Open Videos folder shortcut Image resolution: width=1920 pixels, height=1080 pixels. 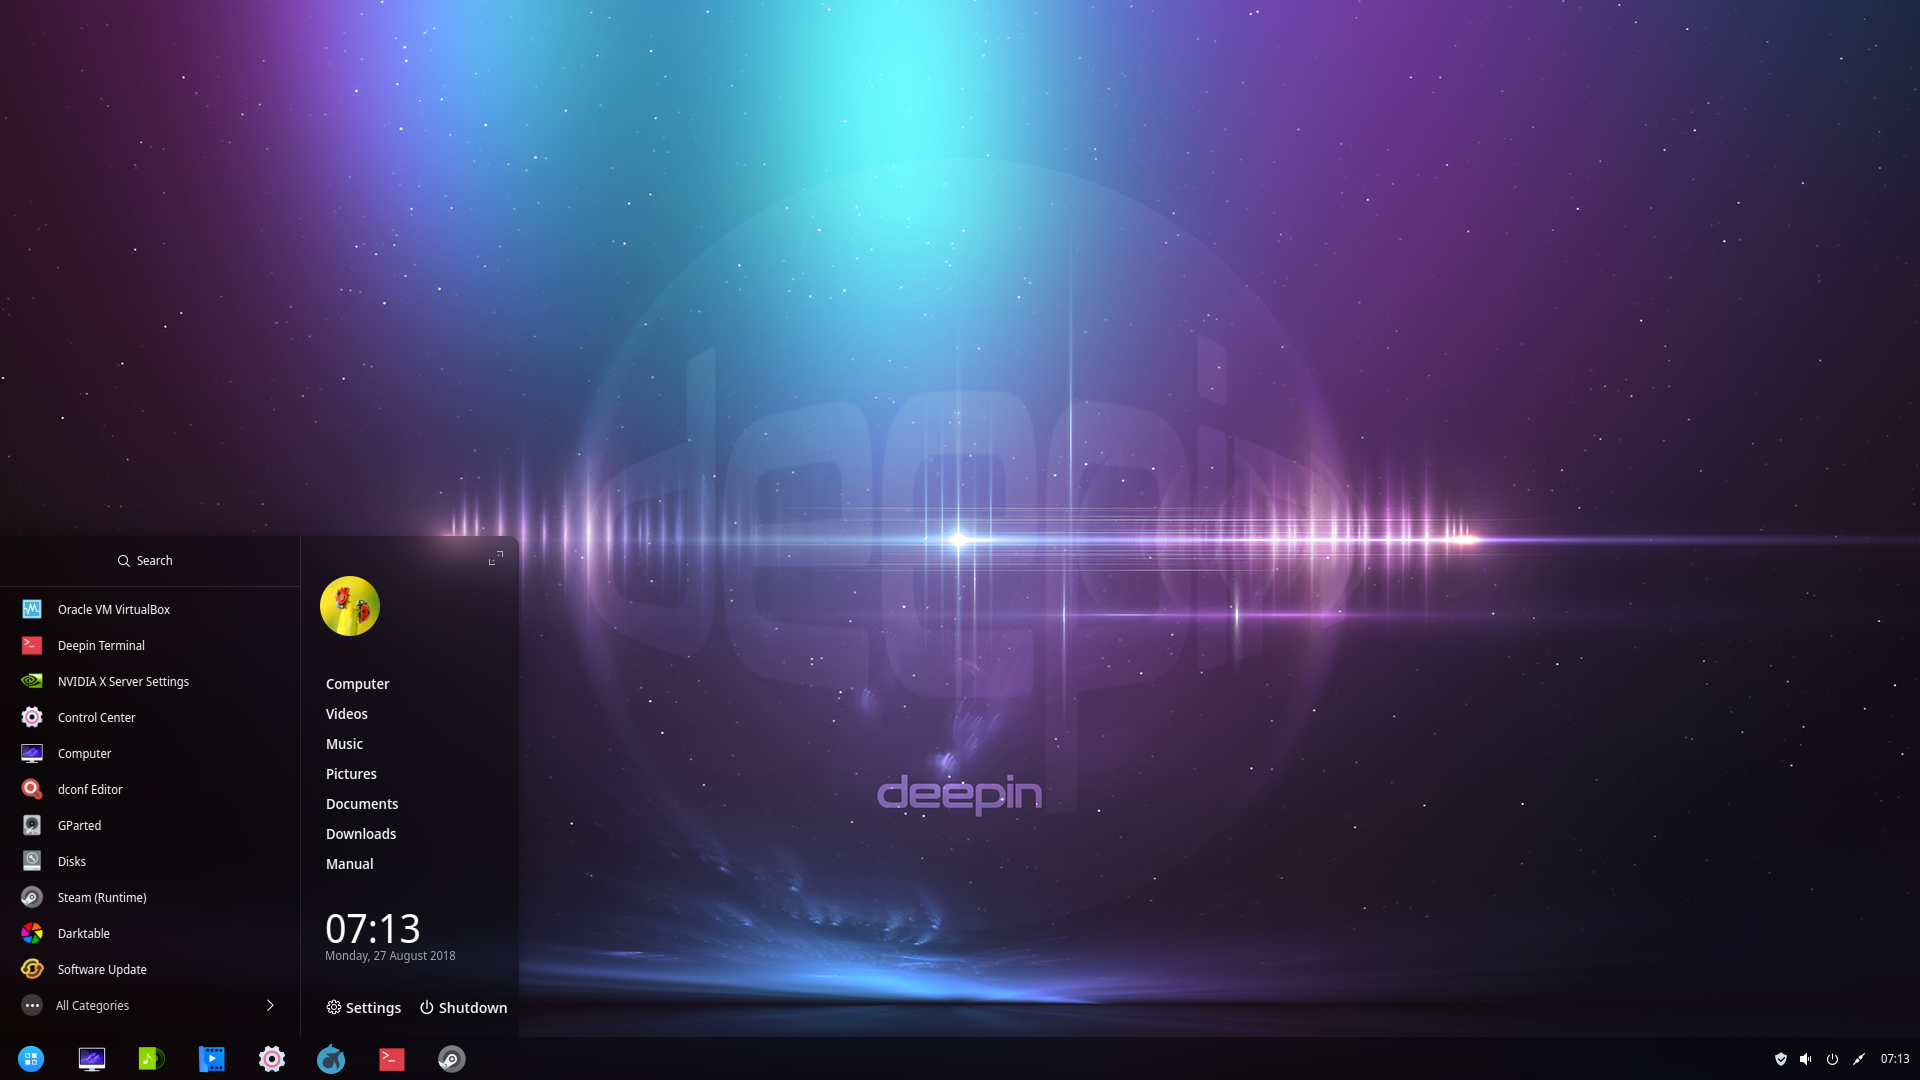click(346, 714)
